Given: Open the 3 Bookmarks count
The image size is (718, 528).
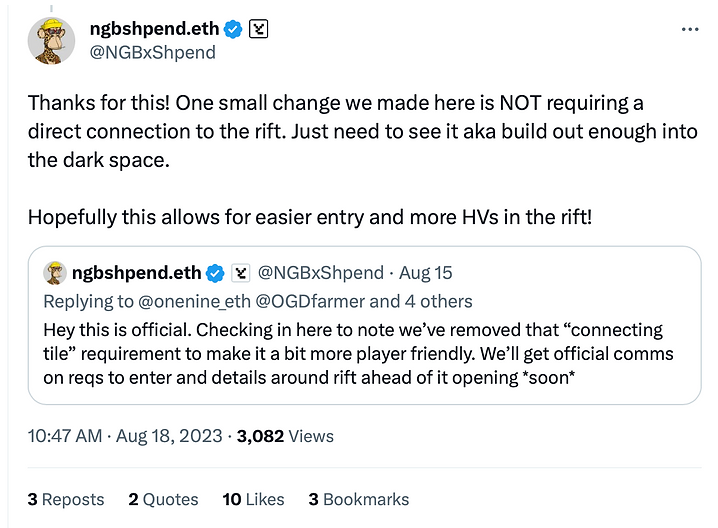Looking at the screenshot, I should pyautogui.click(x=359, y=499).
